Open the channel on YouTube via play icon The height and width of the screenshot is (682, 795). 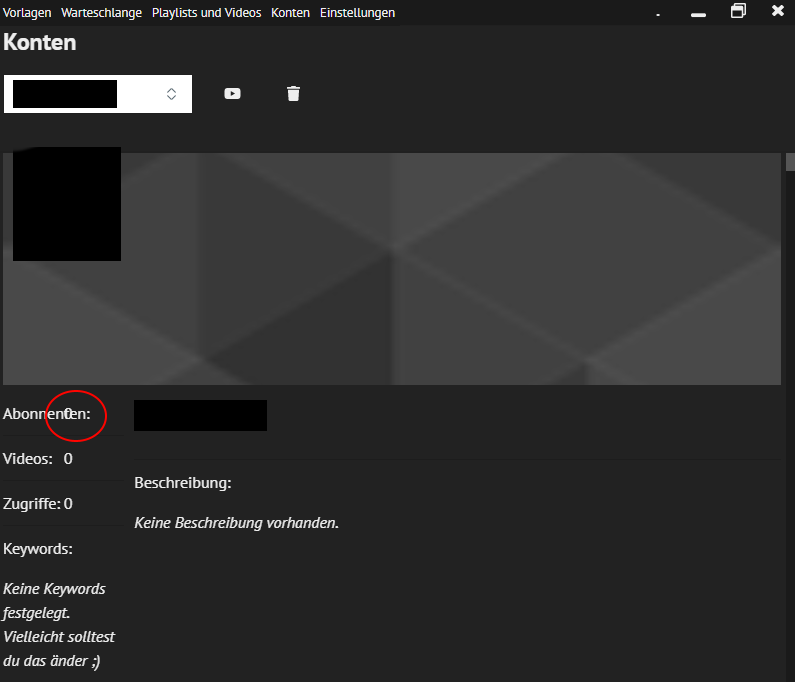click(x=232, y=94)
